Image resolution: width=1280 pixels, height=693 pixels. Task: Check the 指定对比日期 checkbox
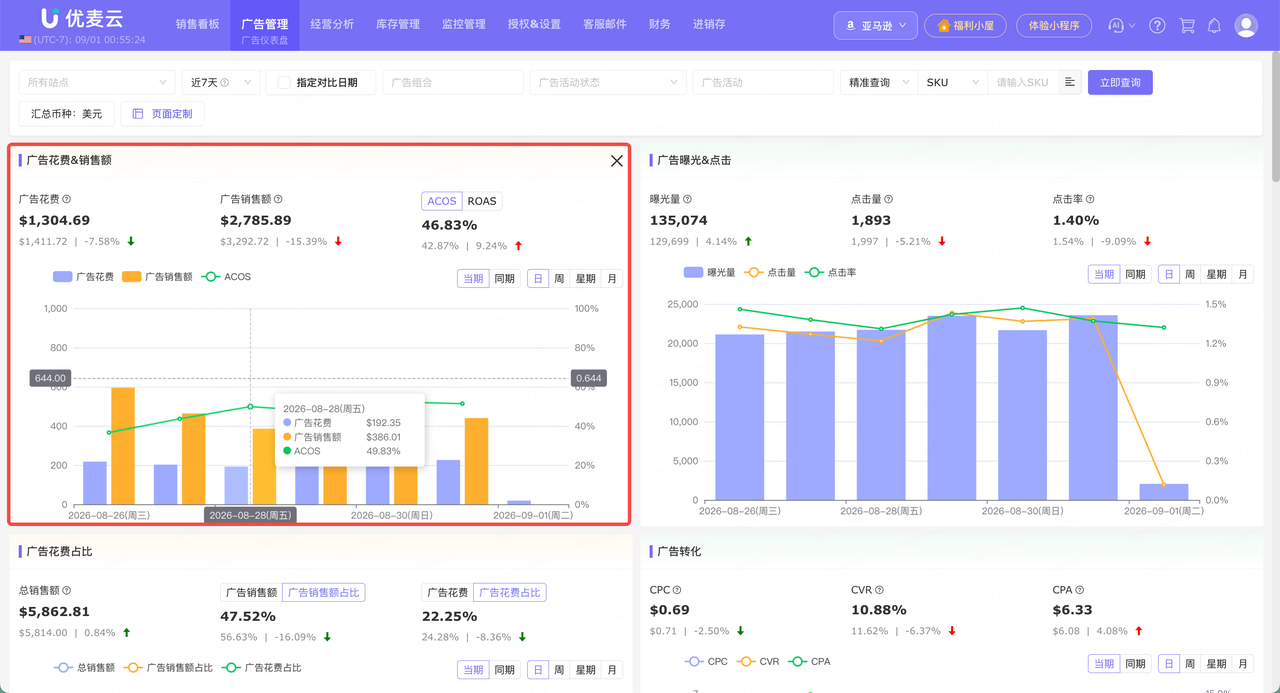pos(284,82)
